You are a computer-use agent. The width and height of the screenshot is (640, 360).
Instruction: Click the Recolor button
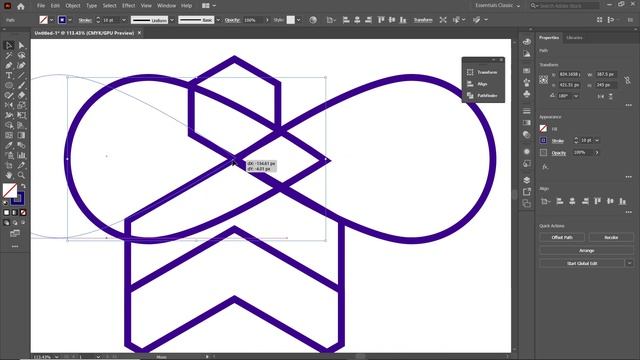[611, 237]
